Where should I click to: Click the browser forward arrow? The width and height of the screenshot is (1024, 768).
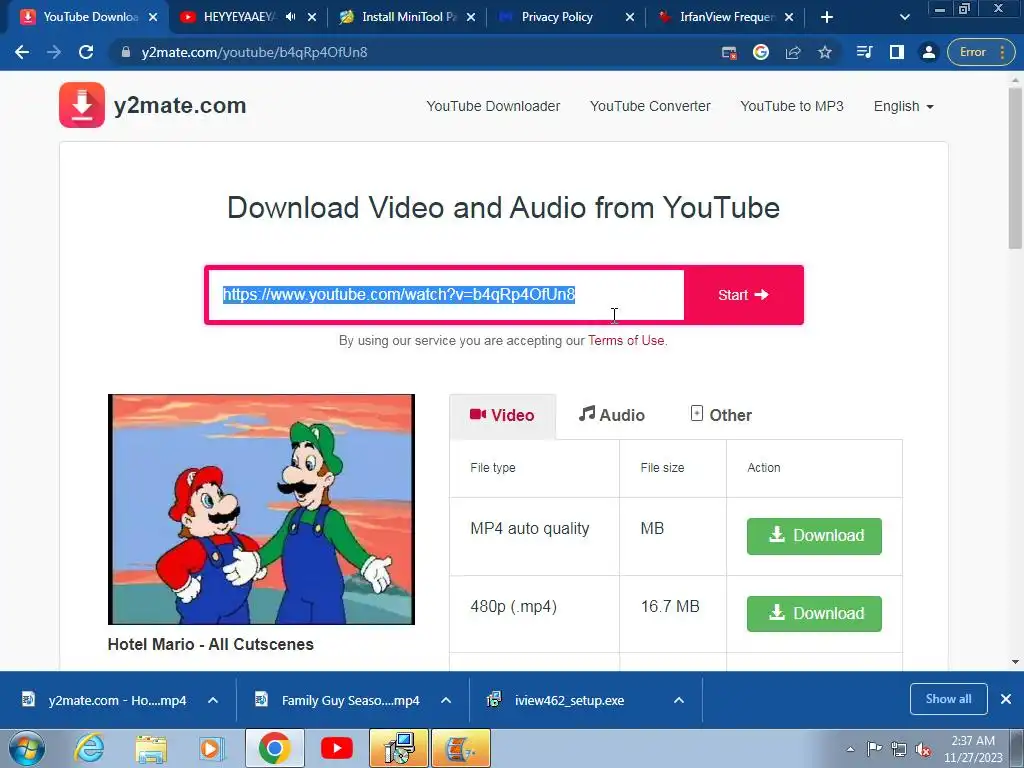click(54, 52)
